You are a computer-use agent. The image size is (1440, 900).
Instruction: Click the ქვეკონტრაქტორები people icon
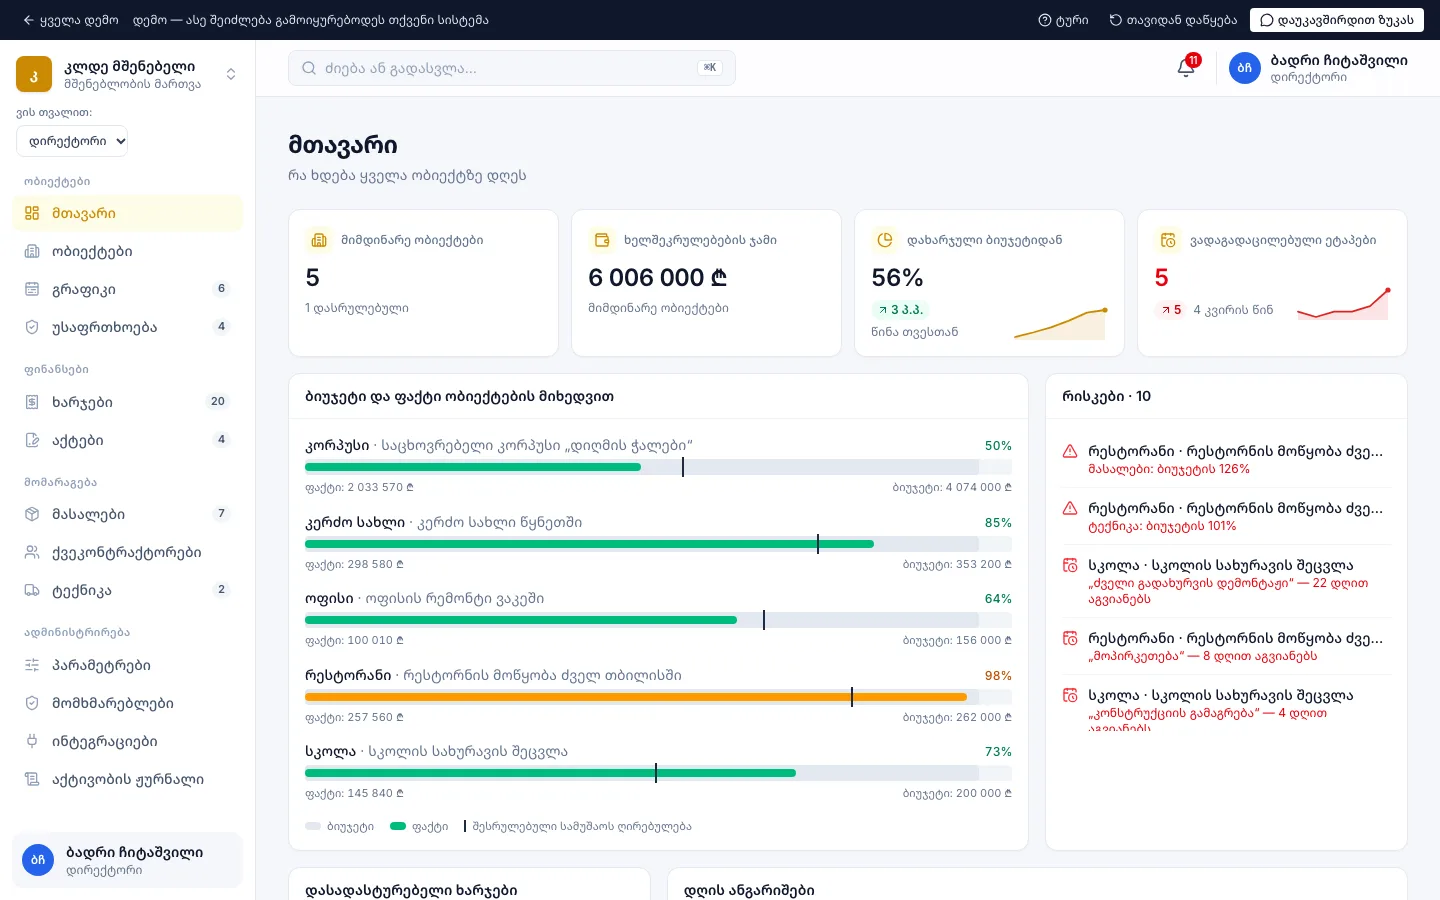pyautogui.click(x=32, y=552)
